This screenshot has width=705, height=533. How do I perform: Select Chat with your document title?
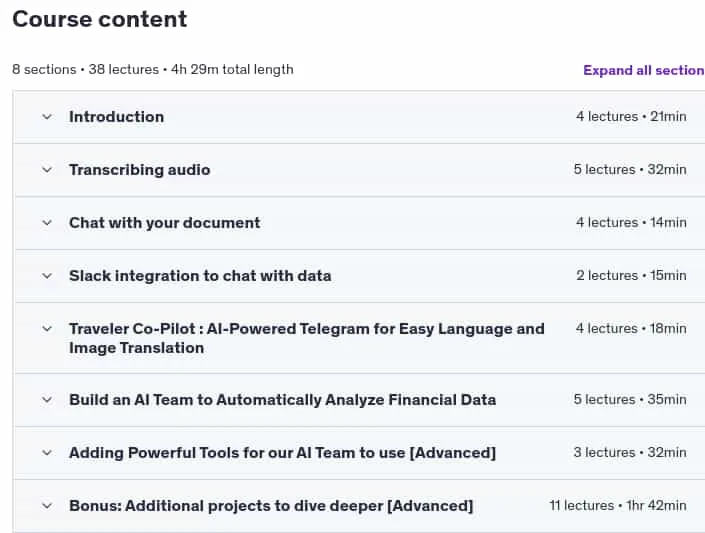tap(165, 223)
